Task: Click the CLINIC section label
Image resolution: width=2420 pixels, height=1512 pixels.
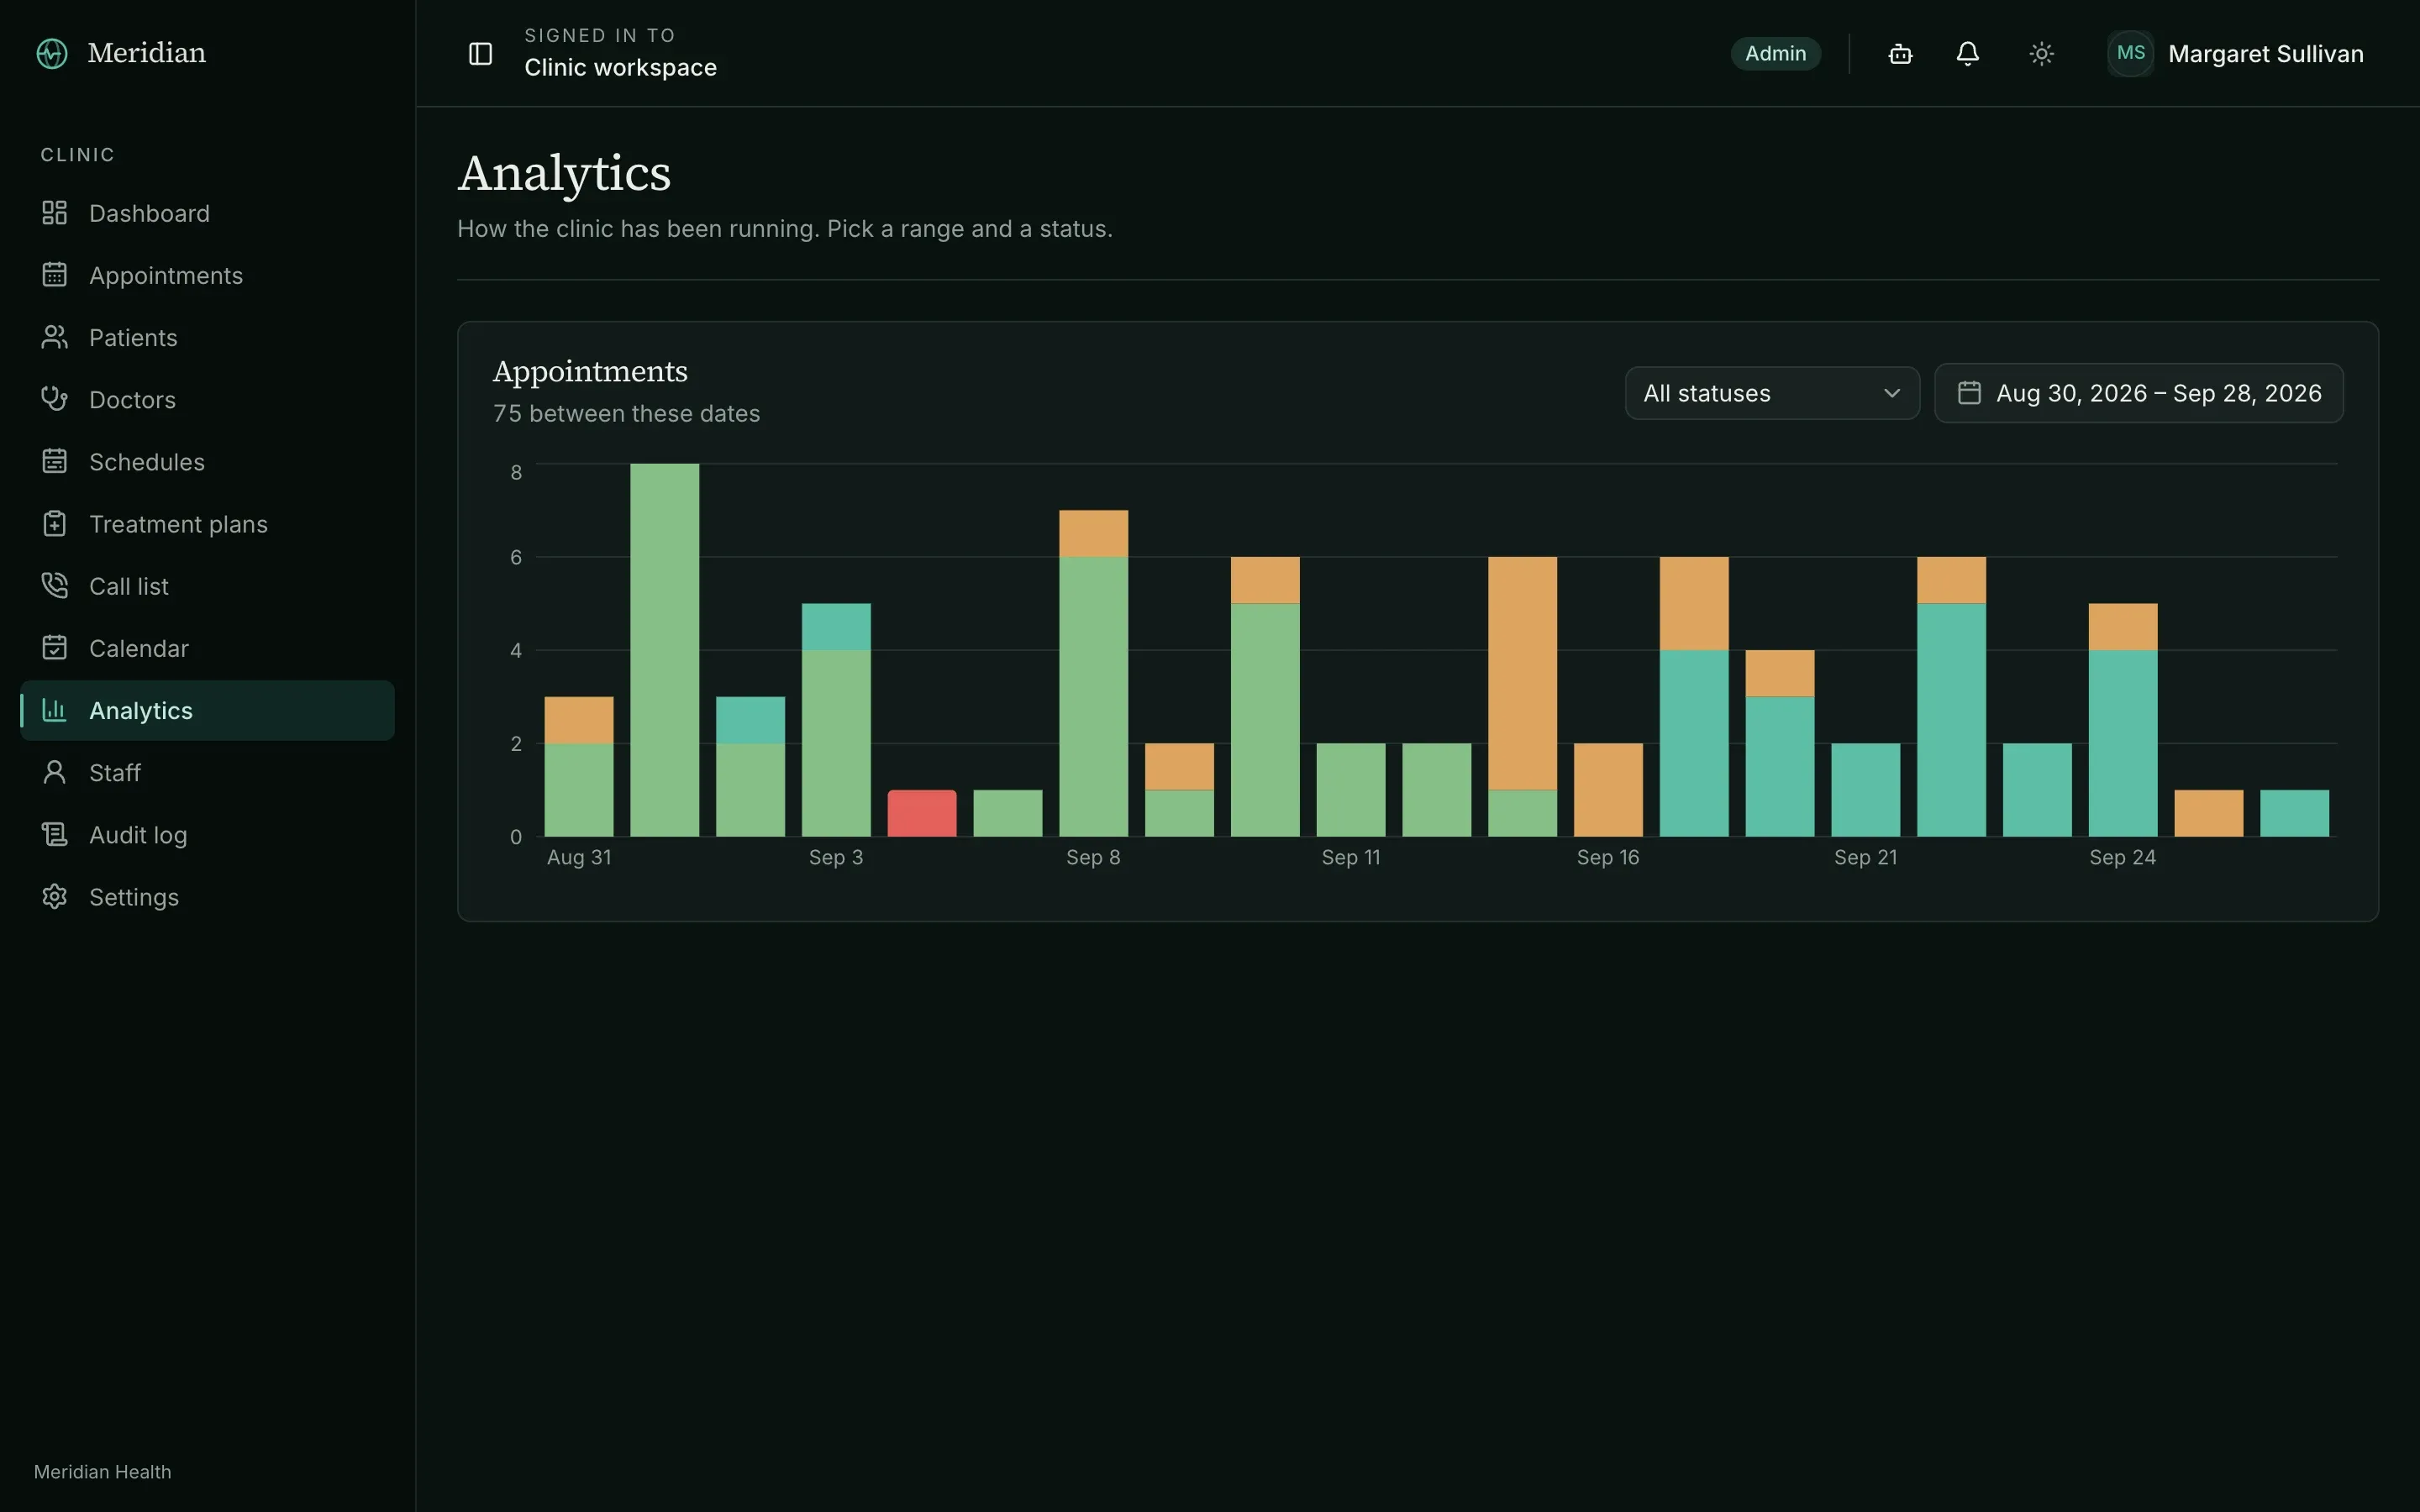Action: 77,155
